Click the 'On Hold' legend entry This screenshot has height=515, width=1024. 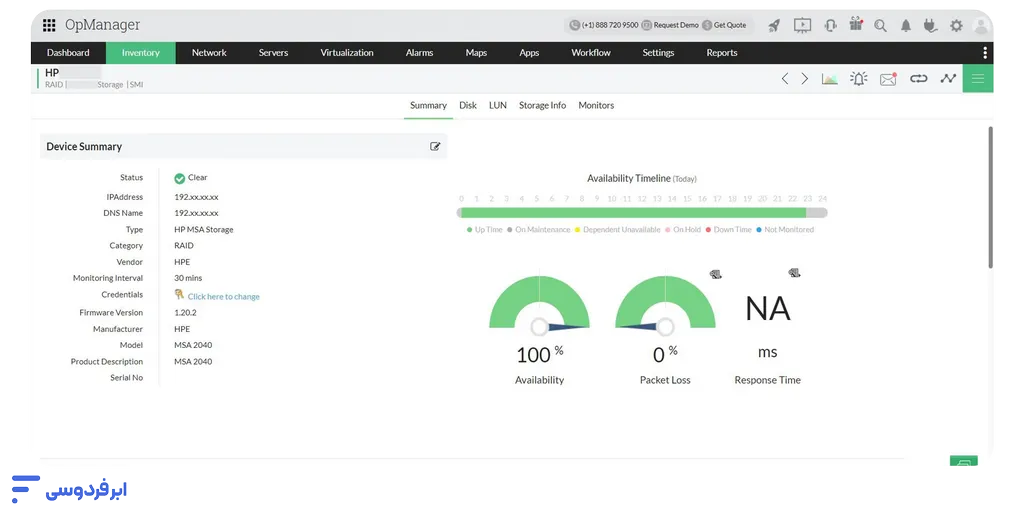pyautogui.click(x=683, y=230)
